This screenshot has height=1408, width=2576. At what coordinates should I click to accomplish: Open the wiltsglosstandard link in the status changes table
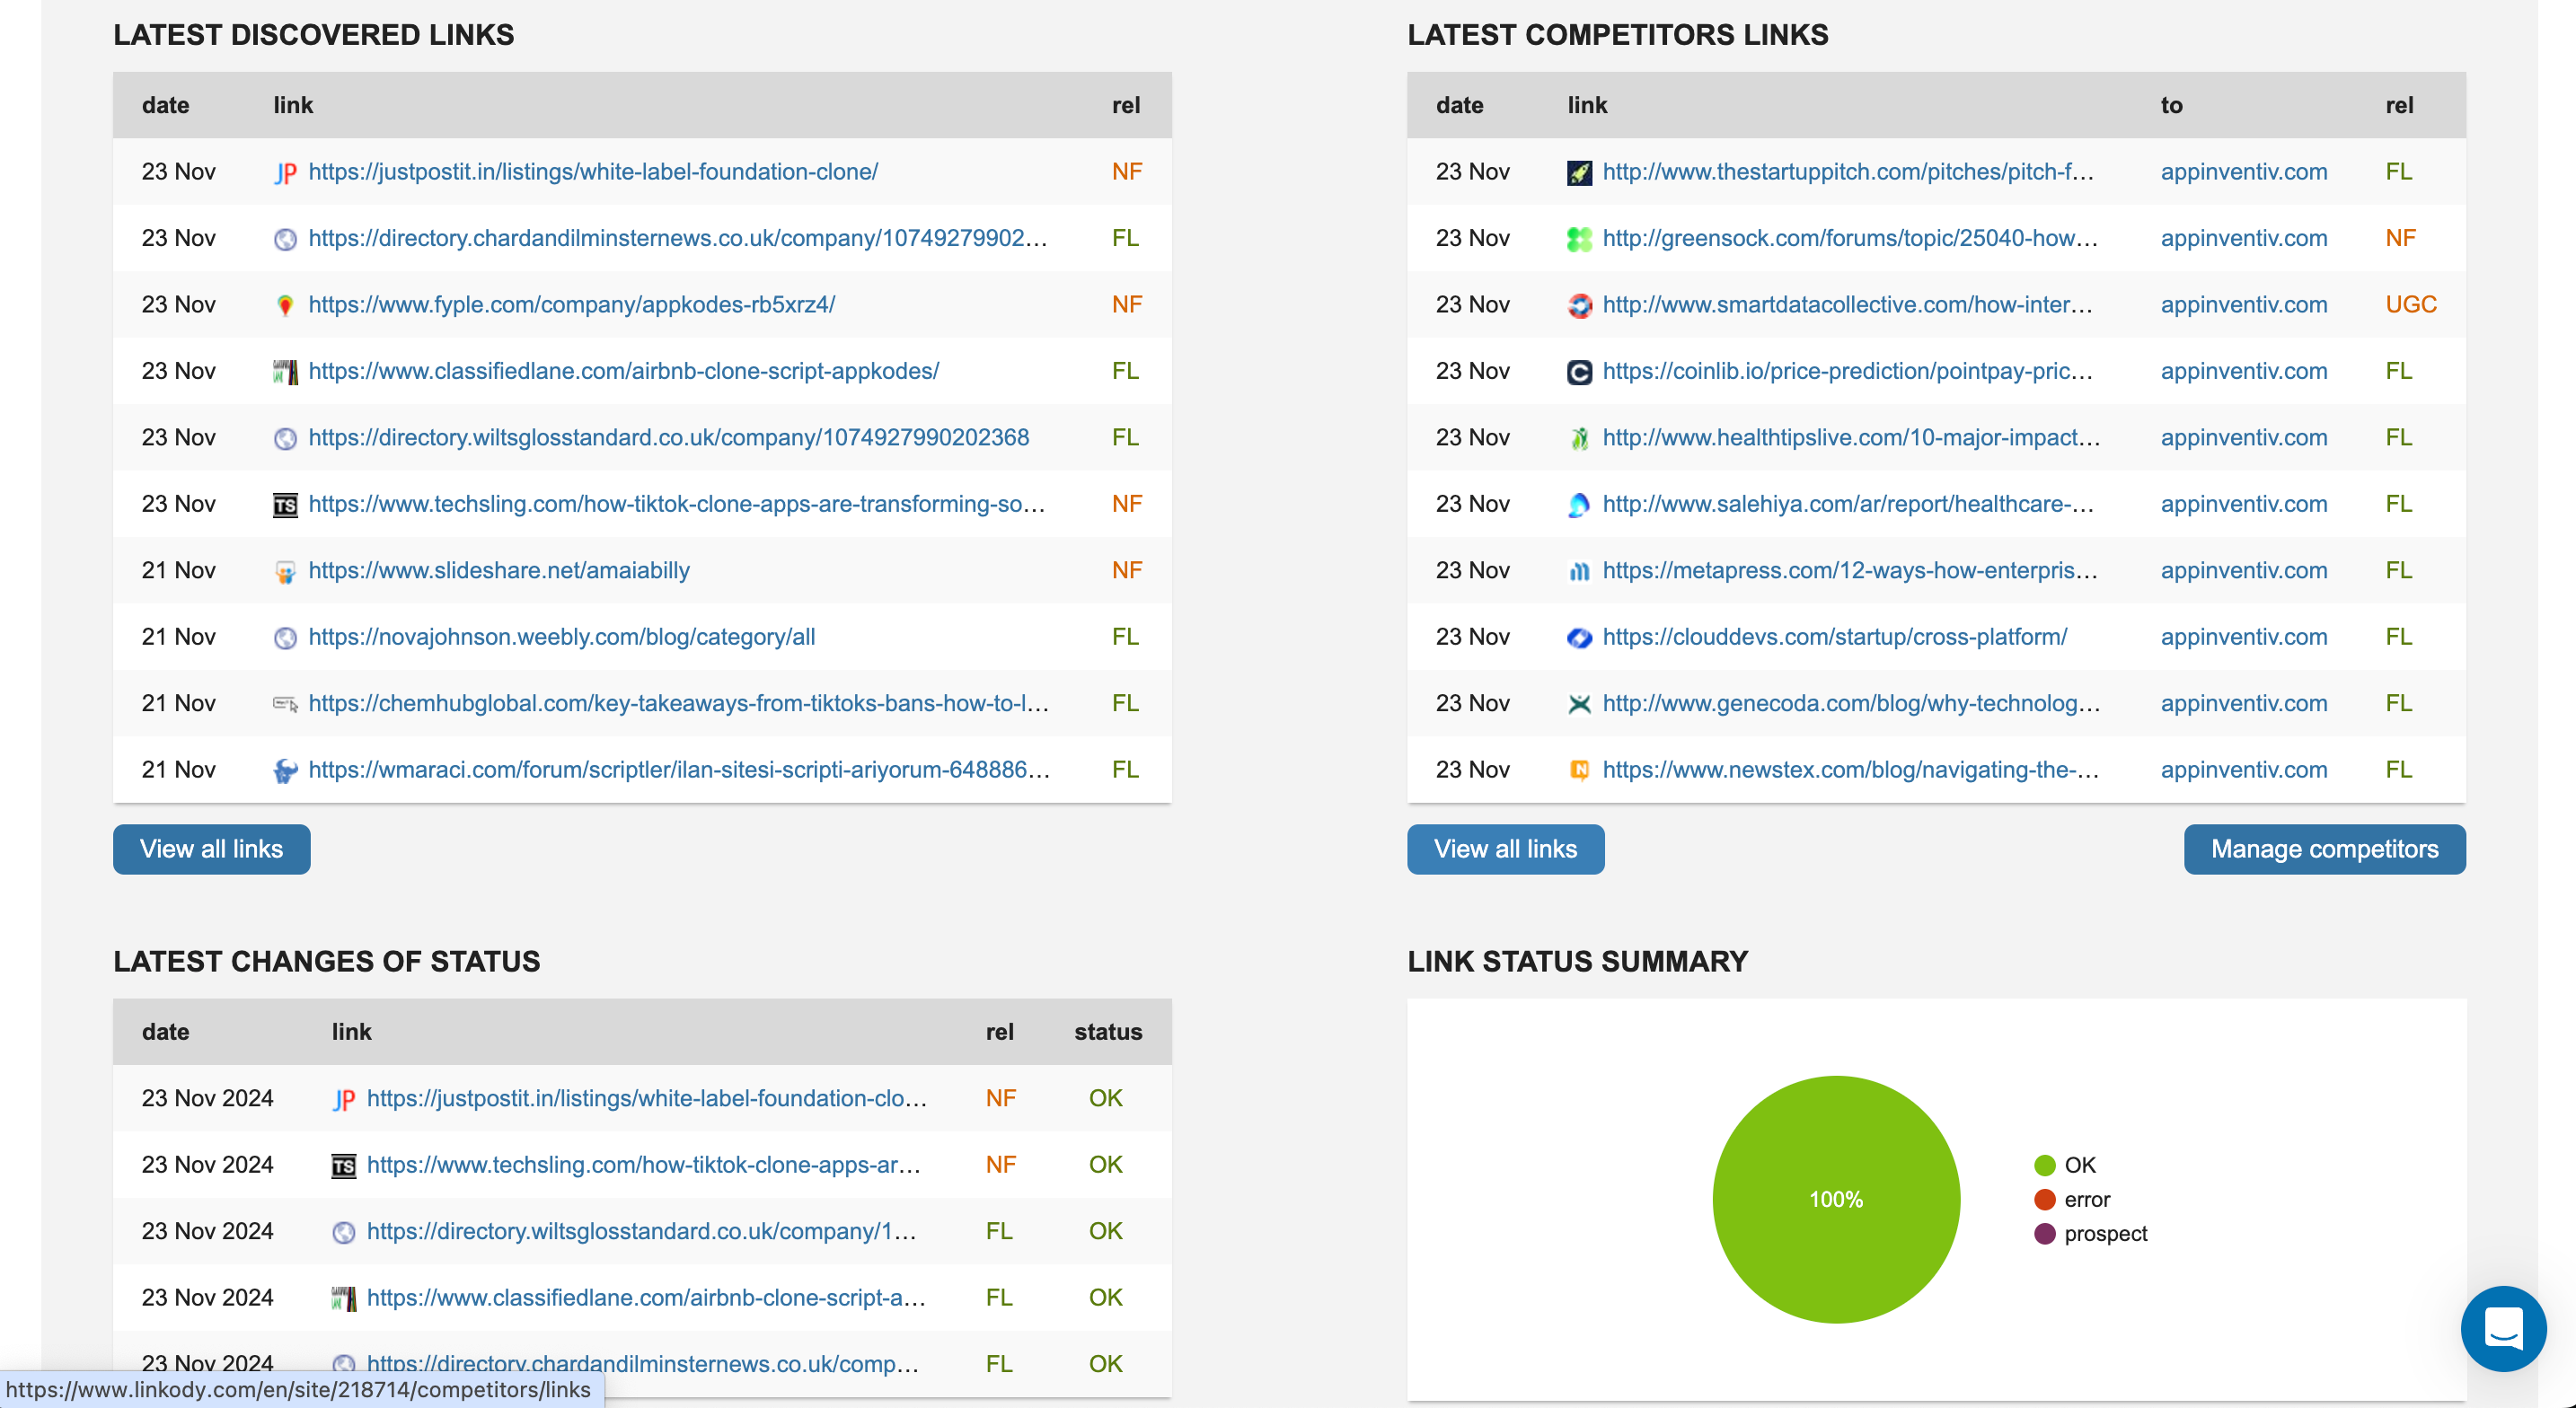(x=642, y=1231)
